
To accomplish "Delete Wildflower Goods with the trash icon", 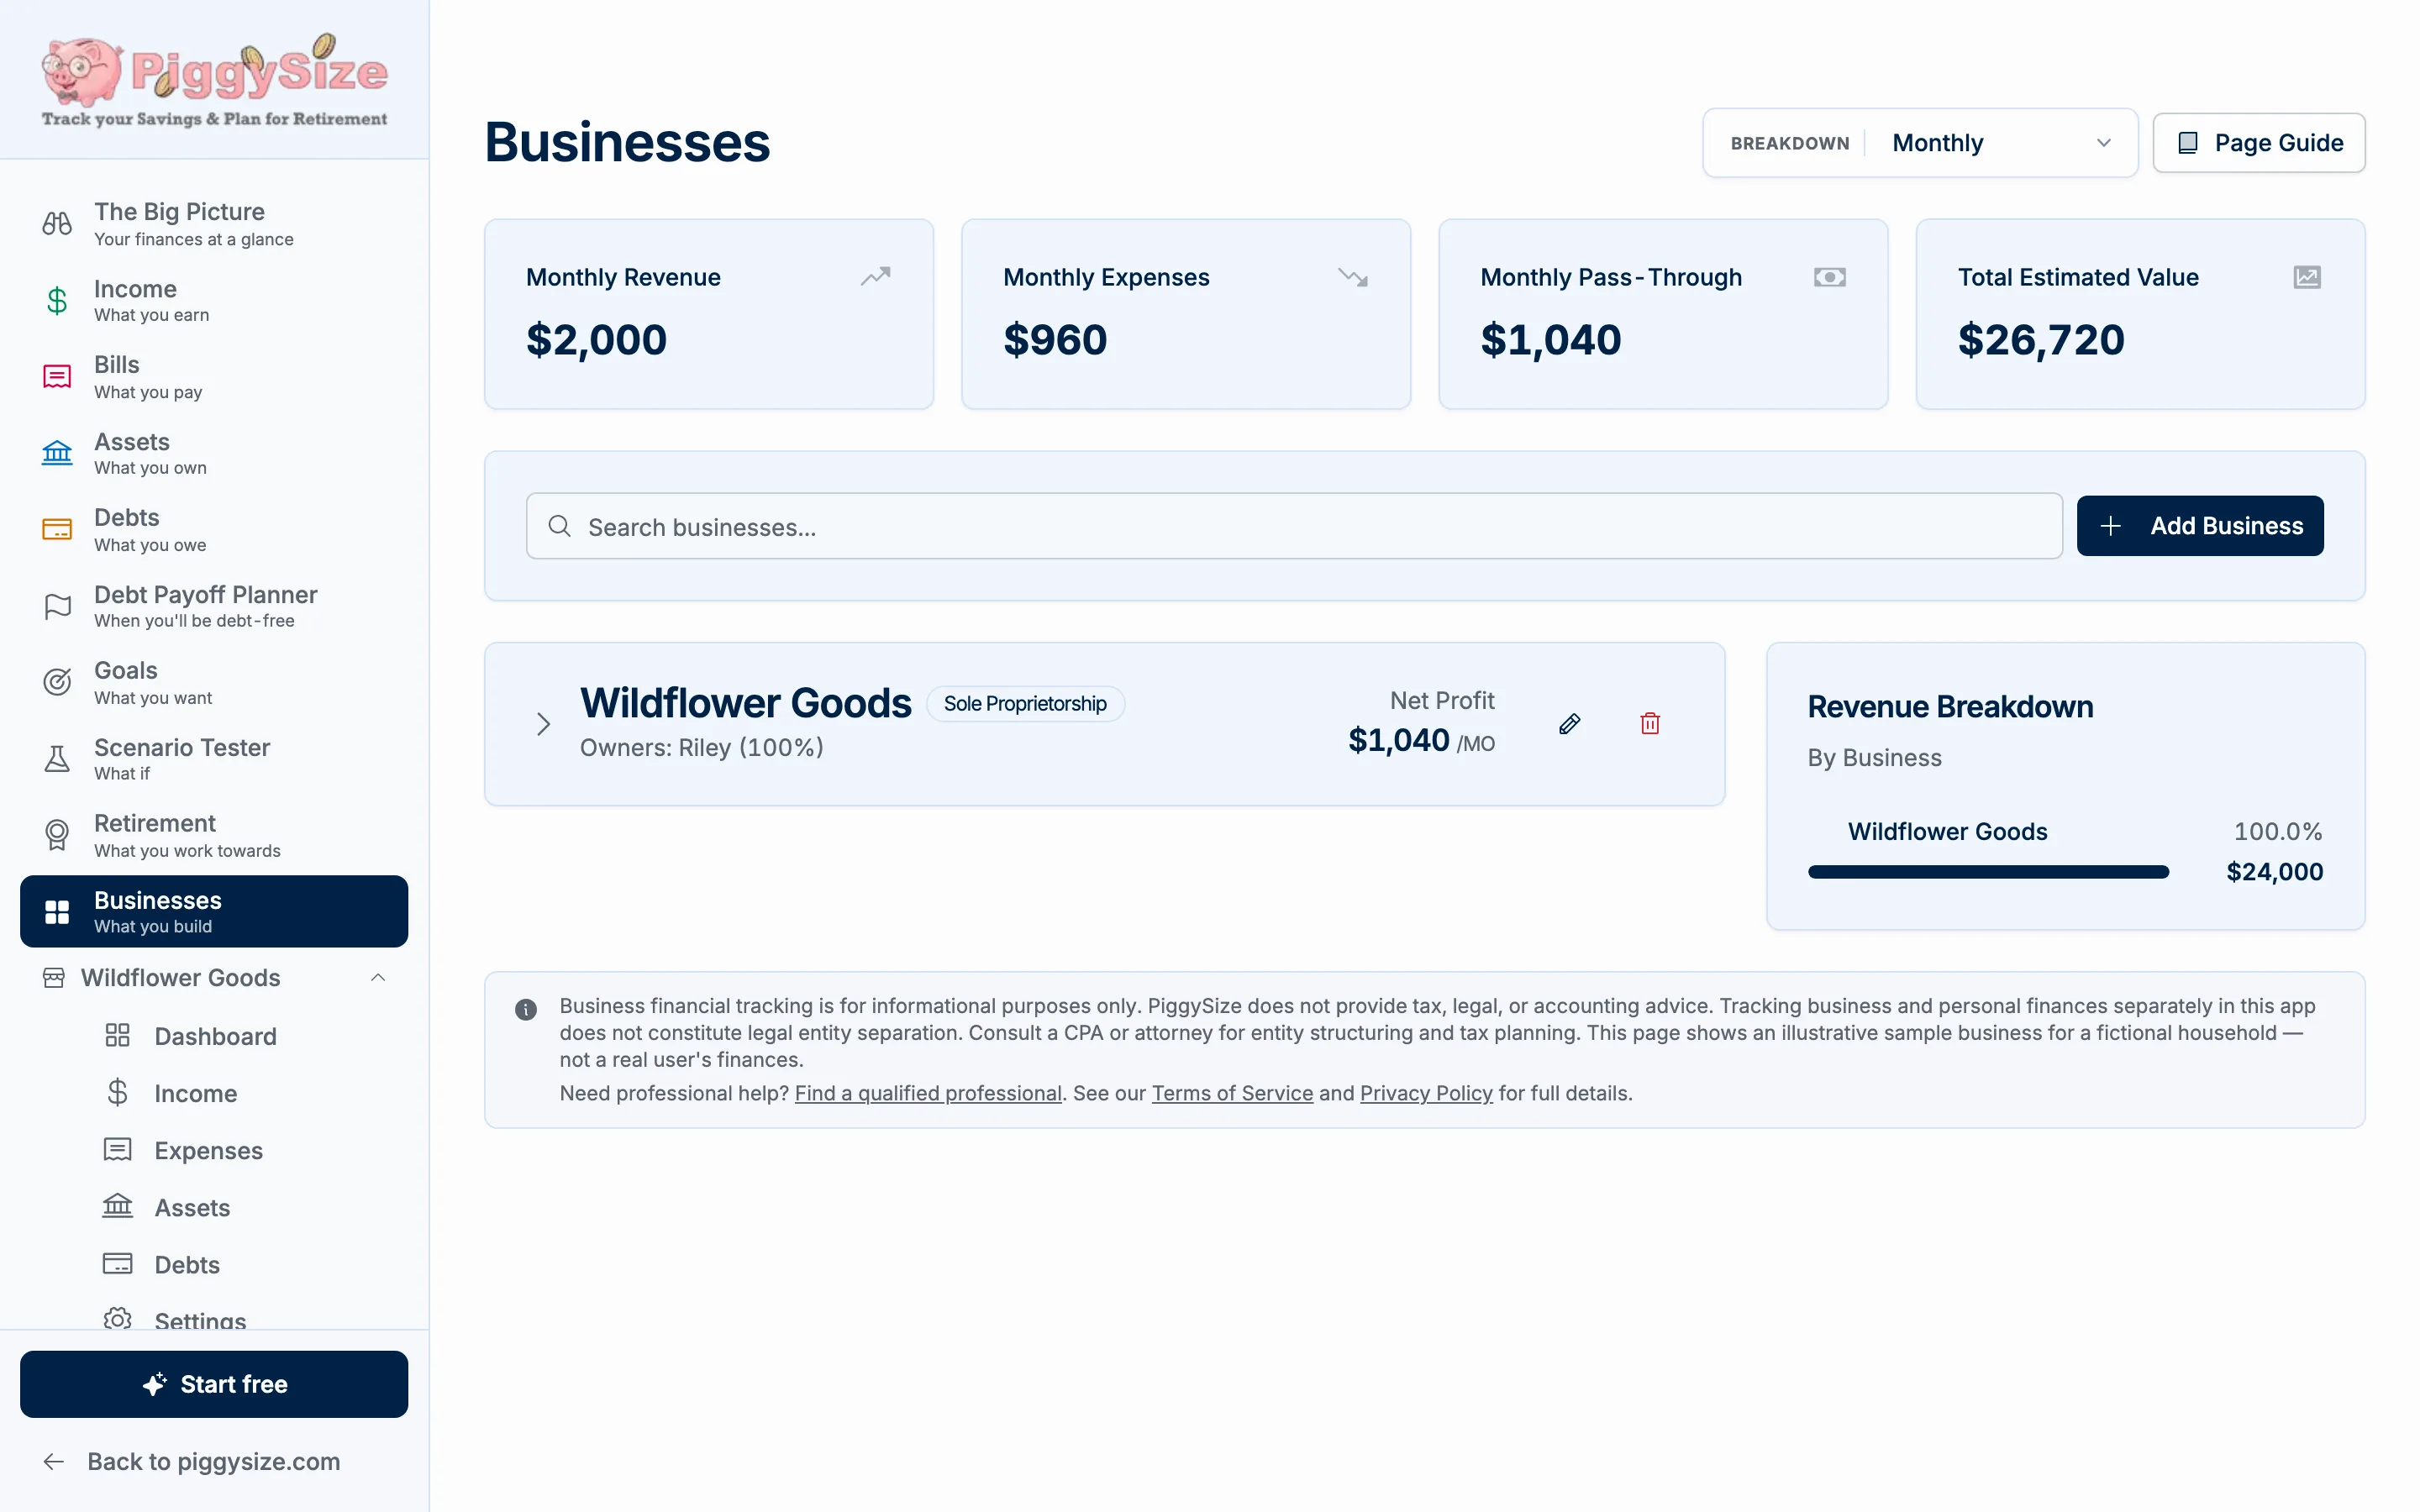I will tap(1650, 724).
